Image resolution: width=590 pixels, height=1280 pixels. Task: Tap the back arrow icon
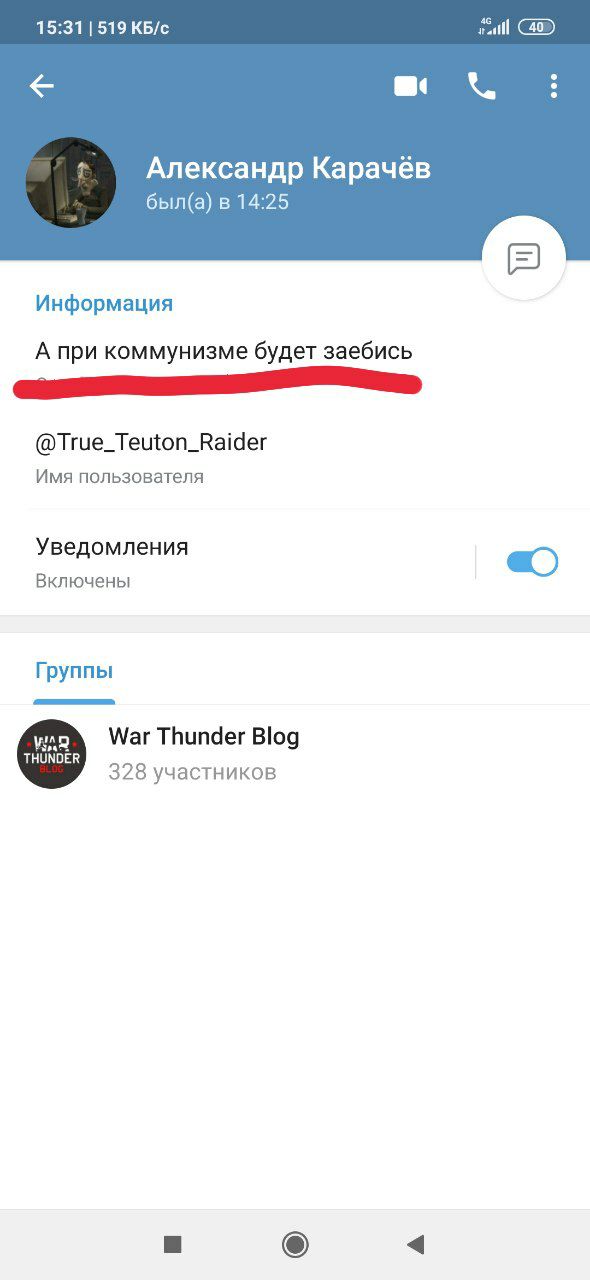click(x=41, y=87)
